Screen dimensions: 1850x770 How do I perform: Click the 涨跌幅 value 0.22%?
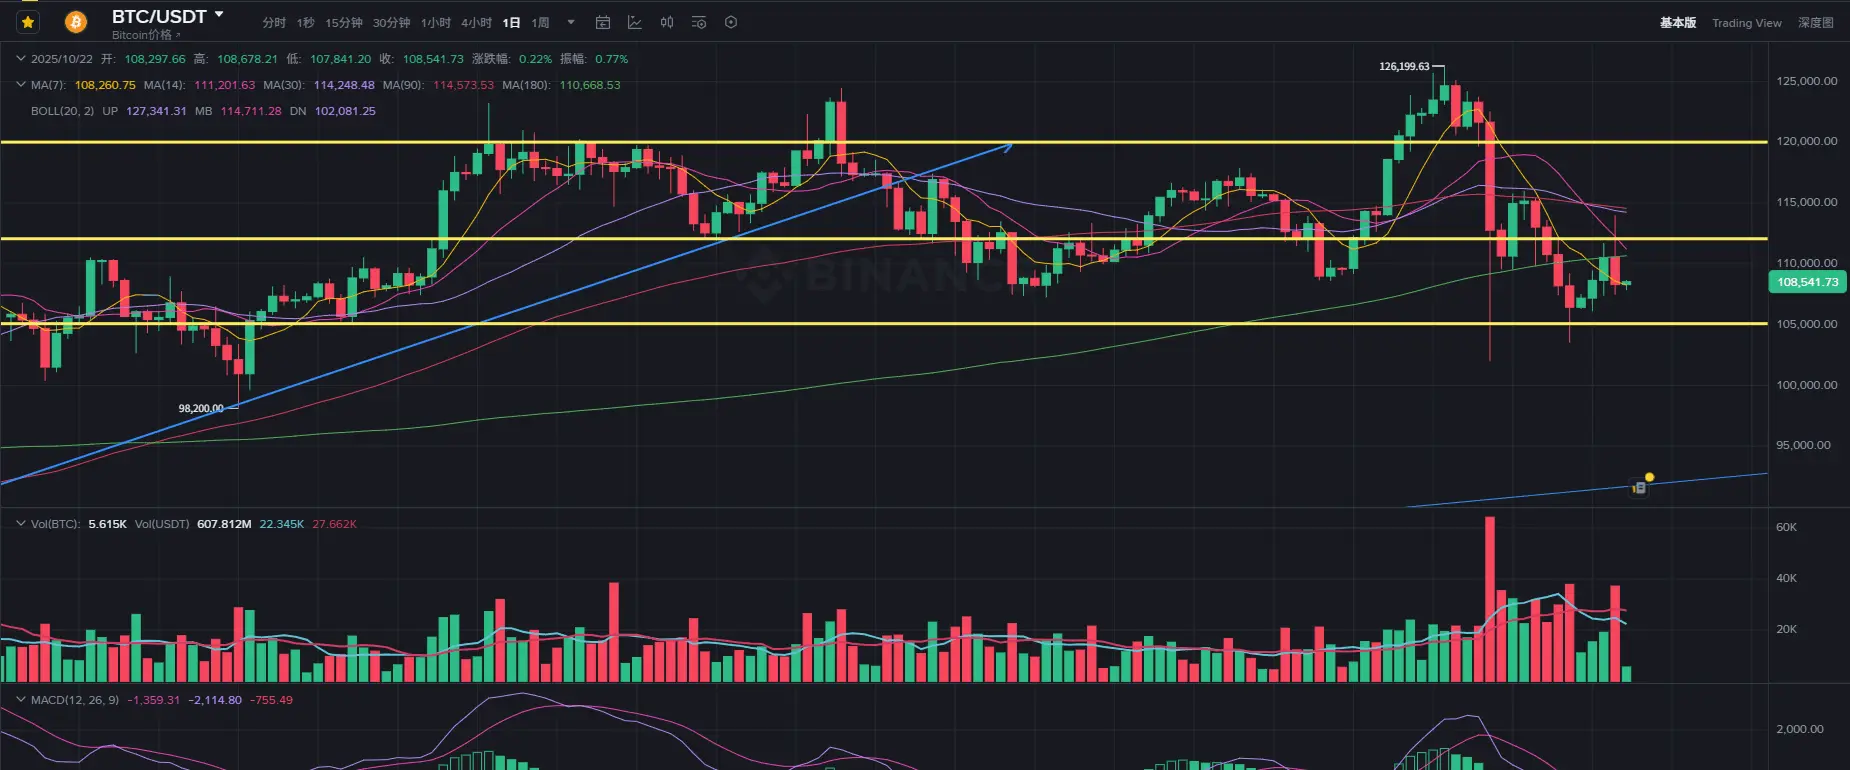coord(535,59)
